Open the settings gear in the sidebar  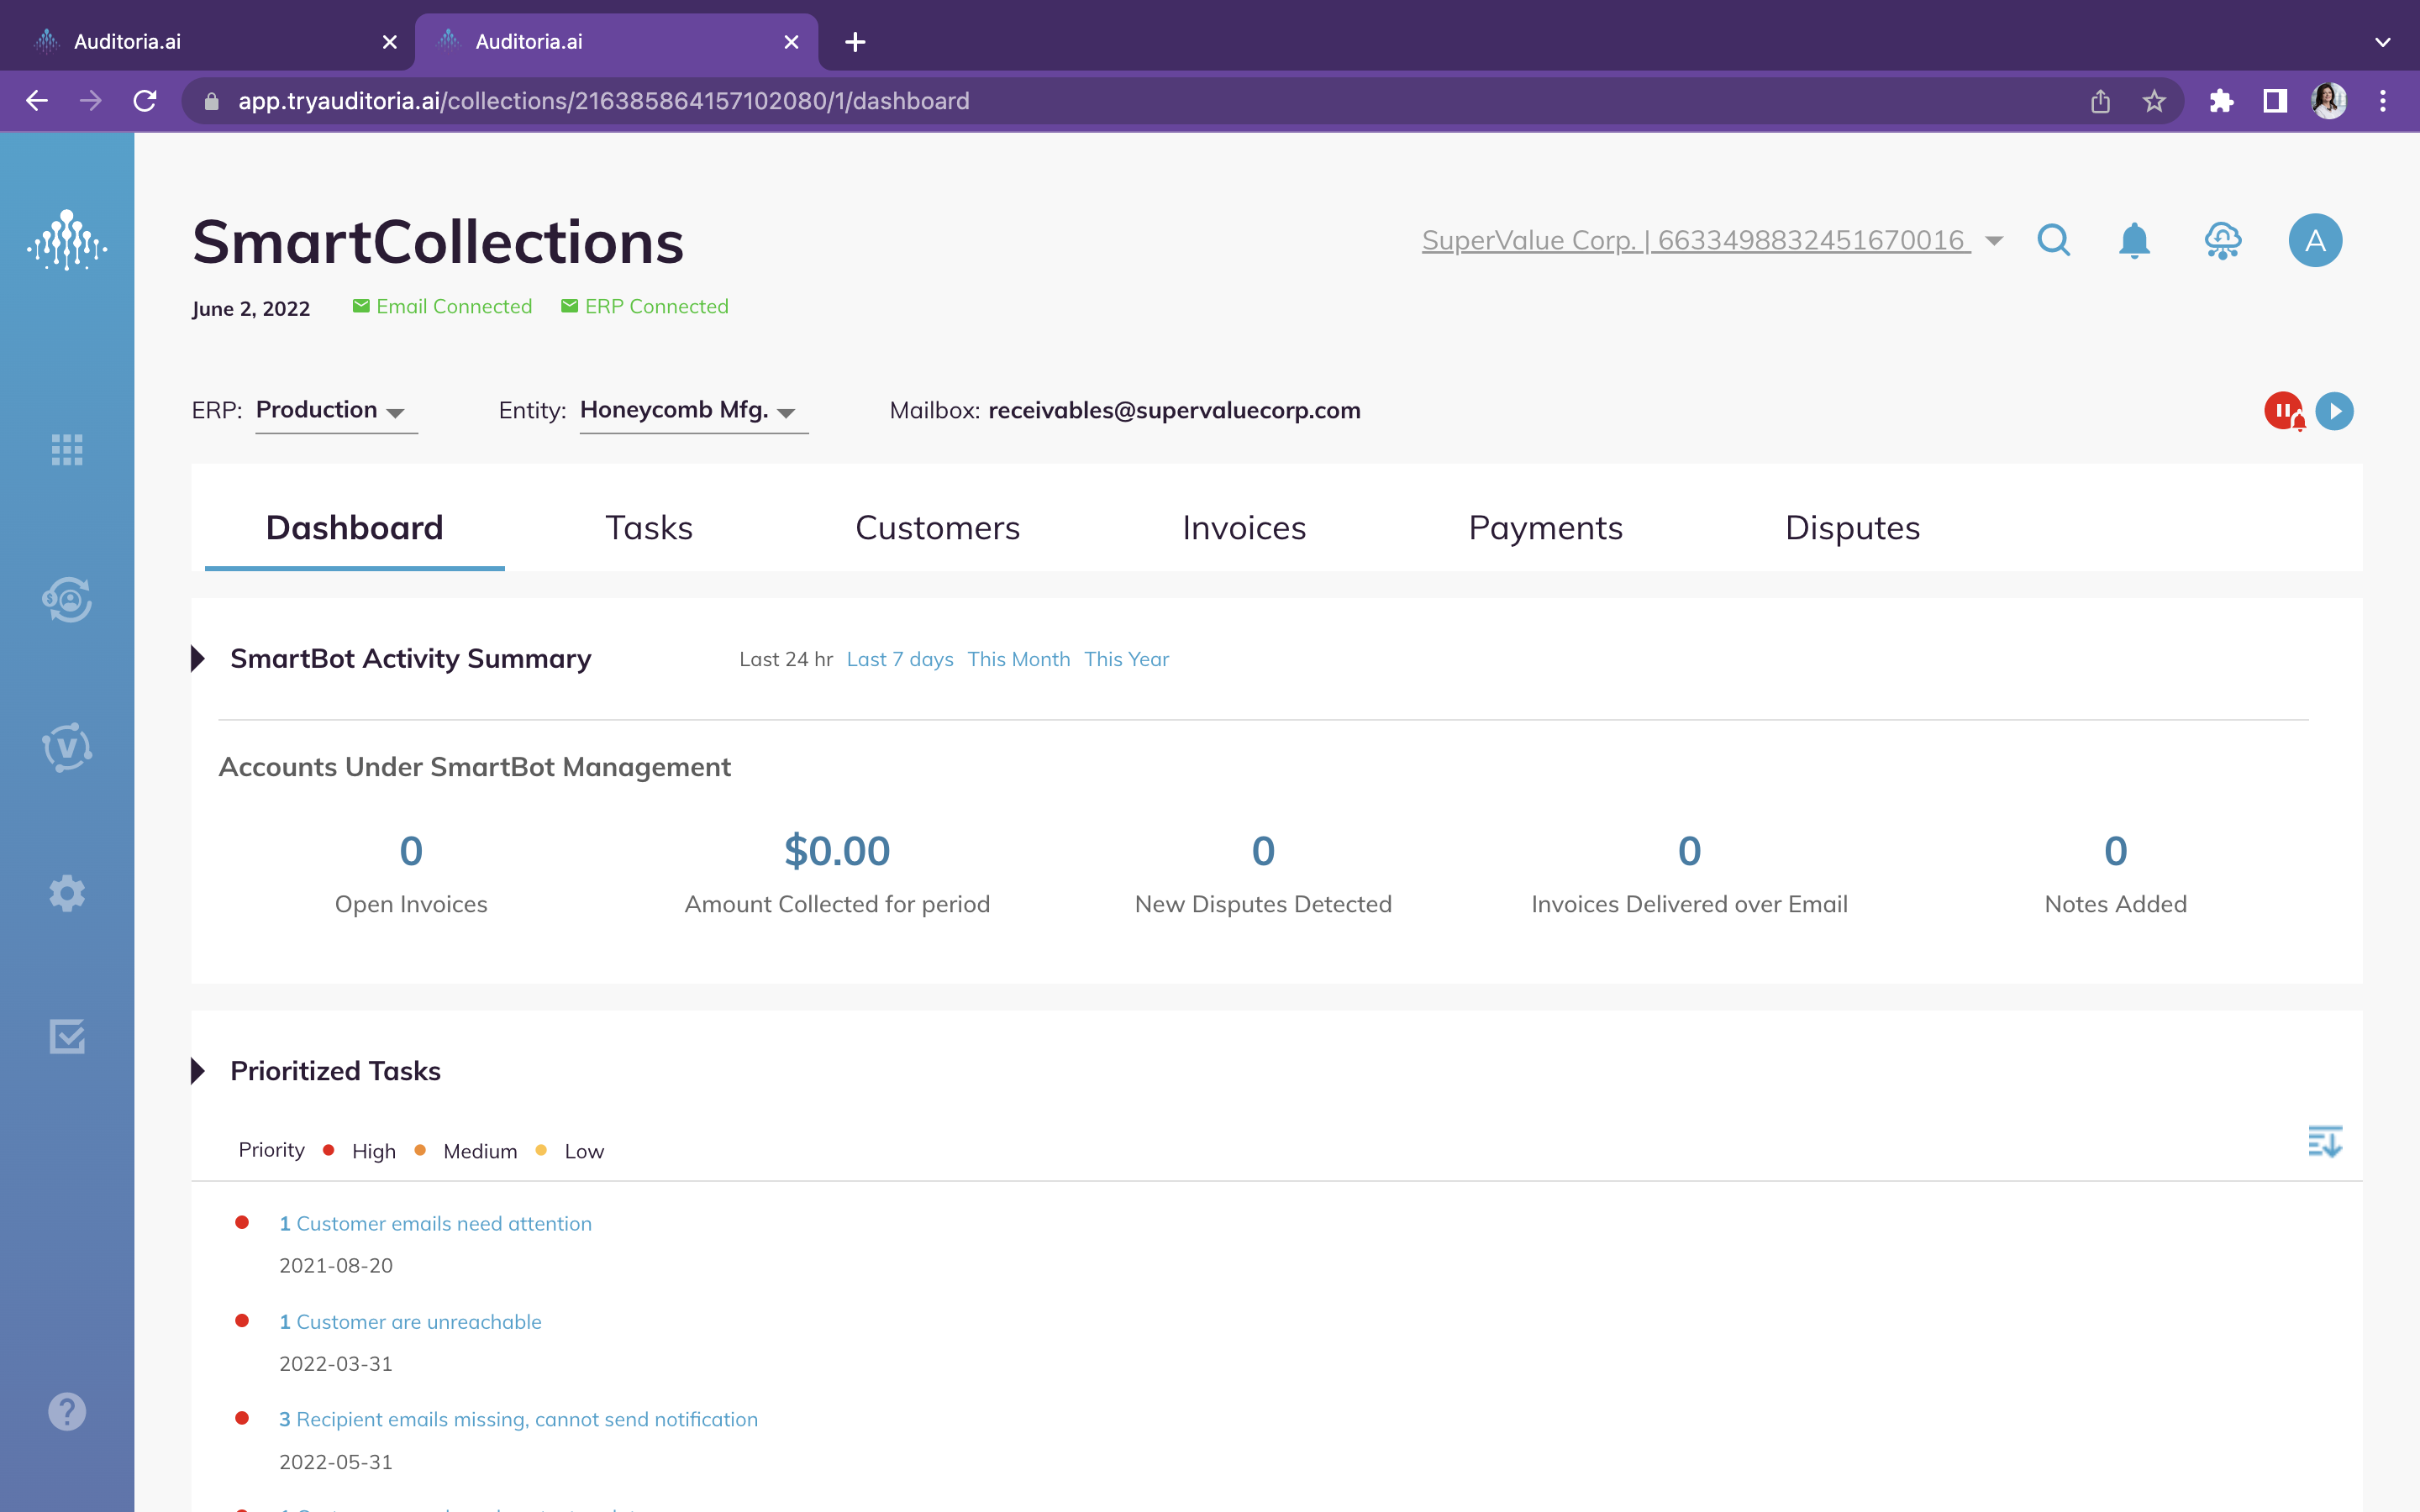pyautogui.click(x=67, y=893)
